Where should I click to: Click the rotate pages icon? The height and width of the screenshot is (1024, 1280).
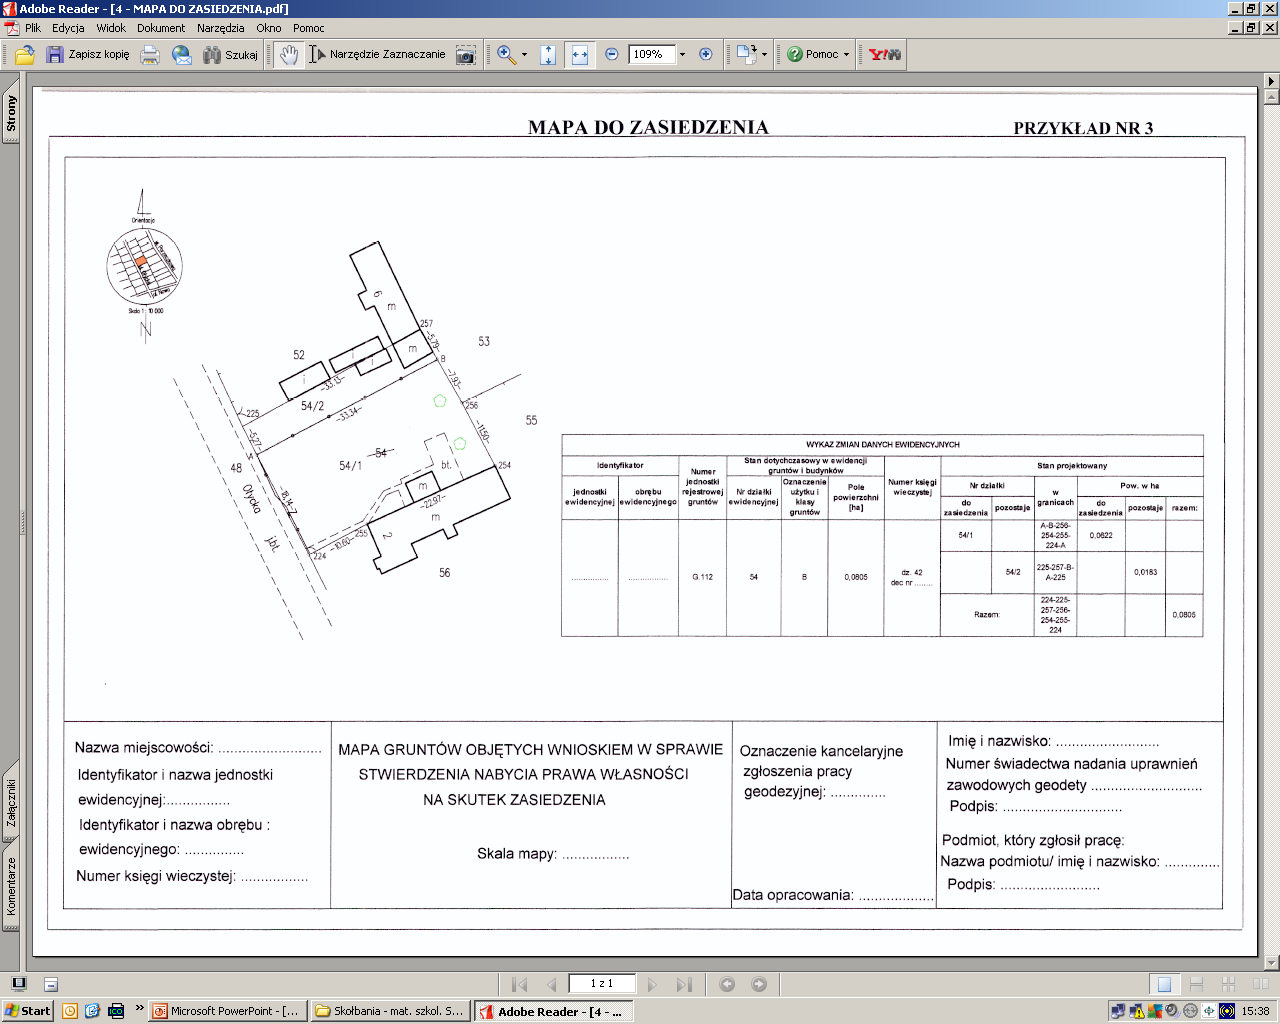point(746,54)
